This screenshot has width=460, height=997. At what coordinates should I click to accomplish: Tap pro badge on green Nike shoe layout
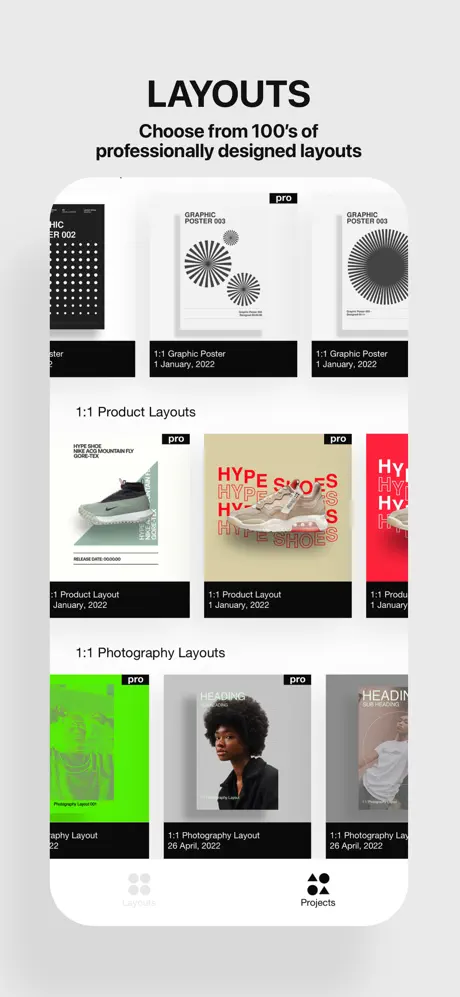(176, 439)
